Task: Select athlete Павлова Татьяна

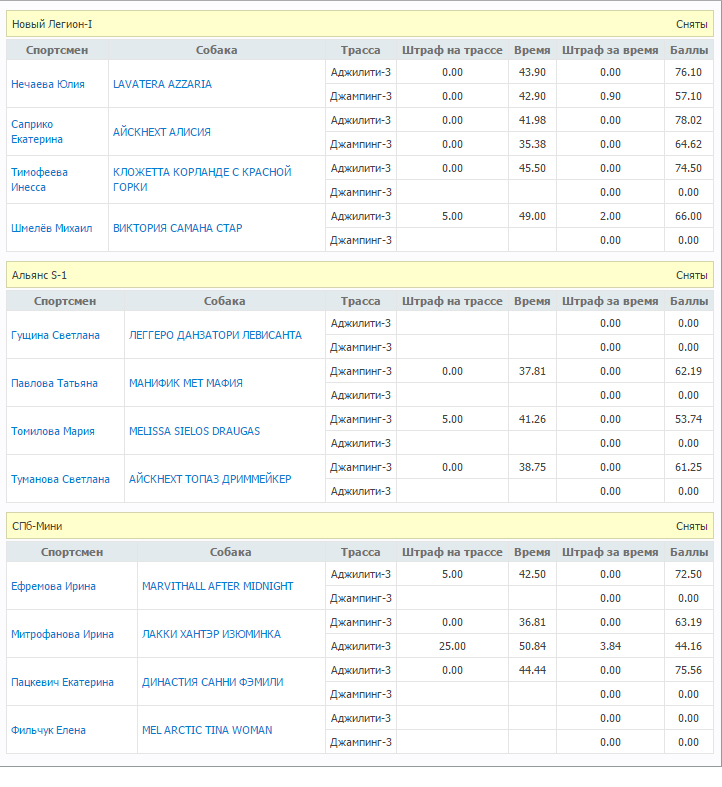Action: pos(54,384)
